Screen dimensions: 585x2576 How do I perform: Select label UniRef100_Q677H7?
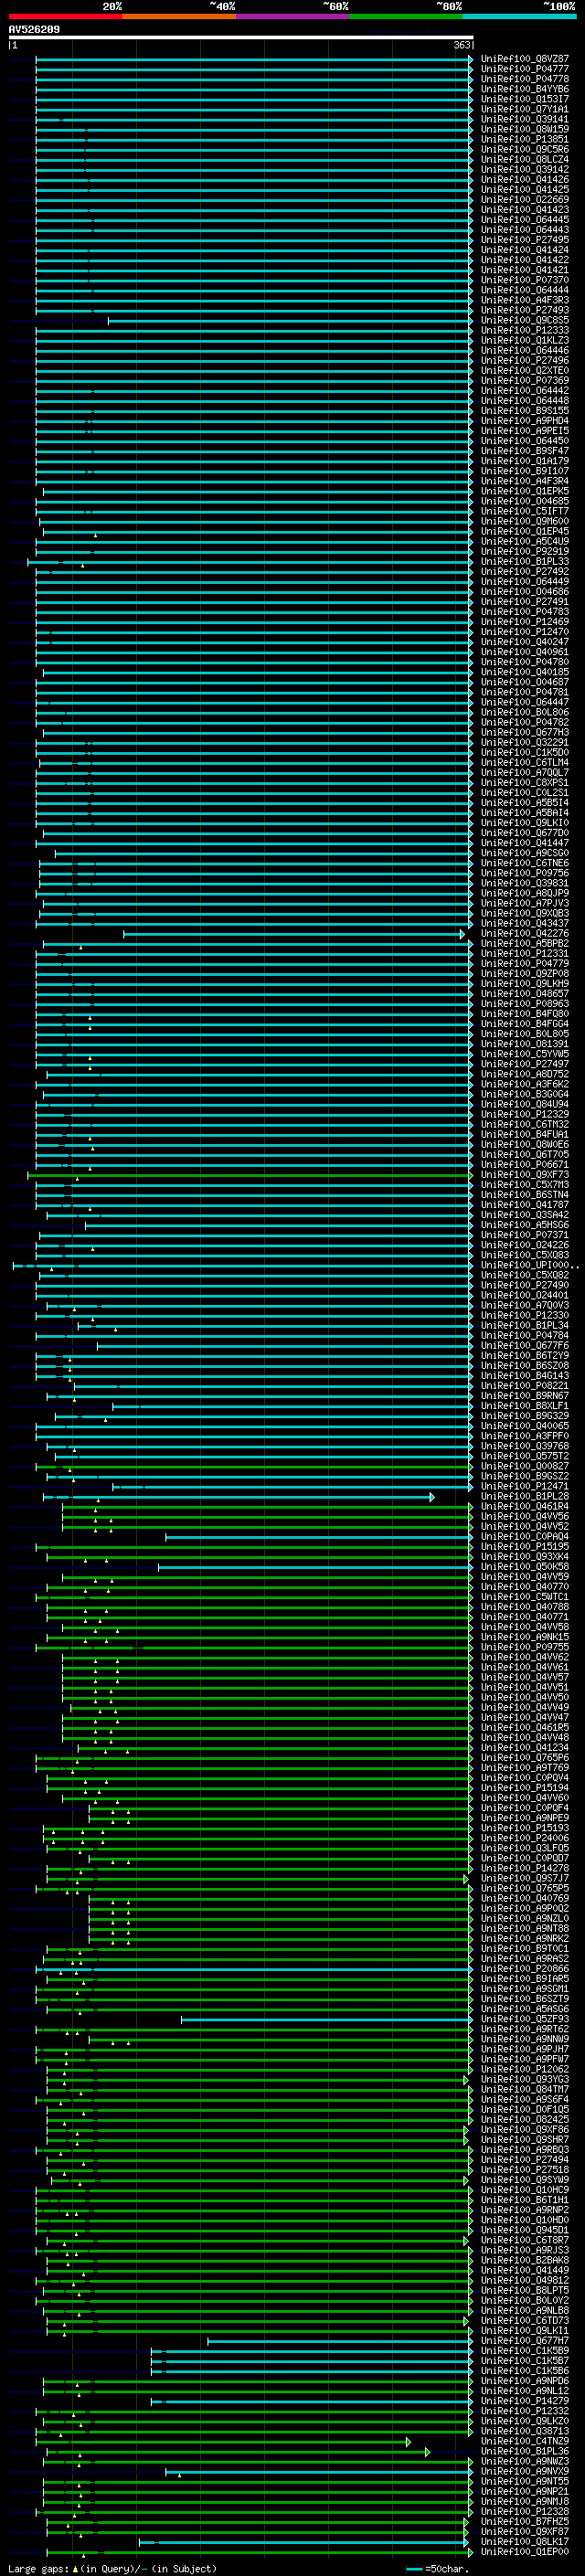[x=524, y=2340]
